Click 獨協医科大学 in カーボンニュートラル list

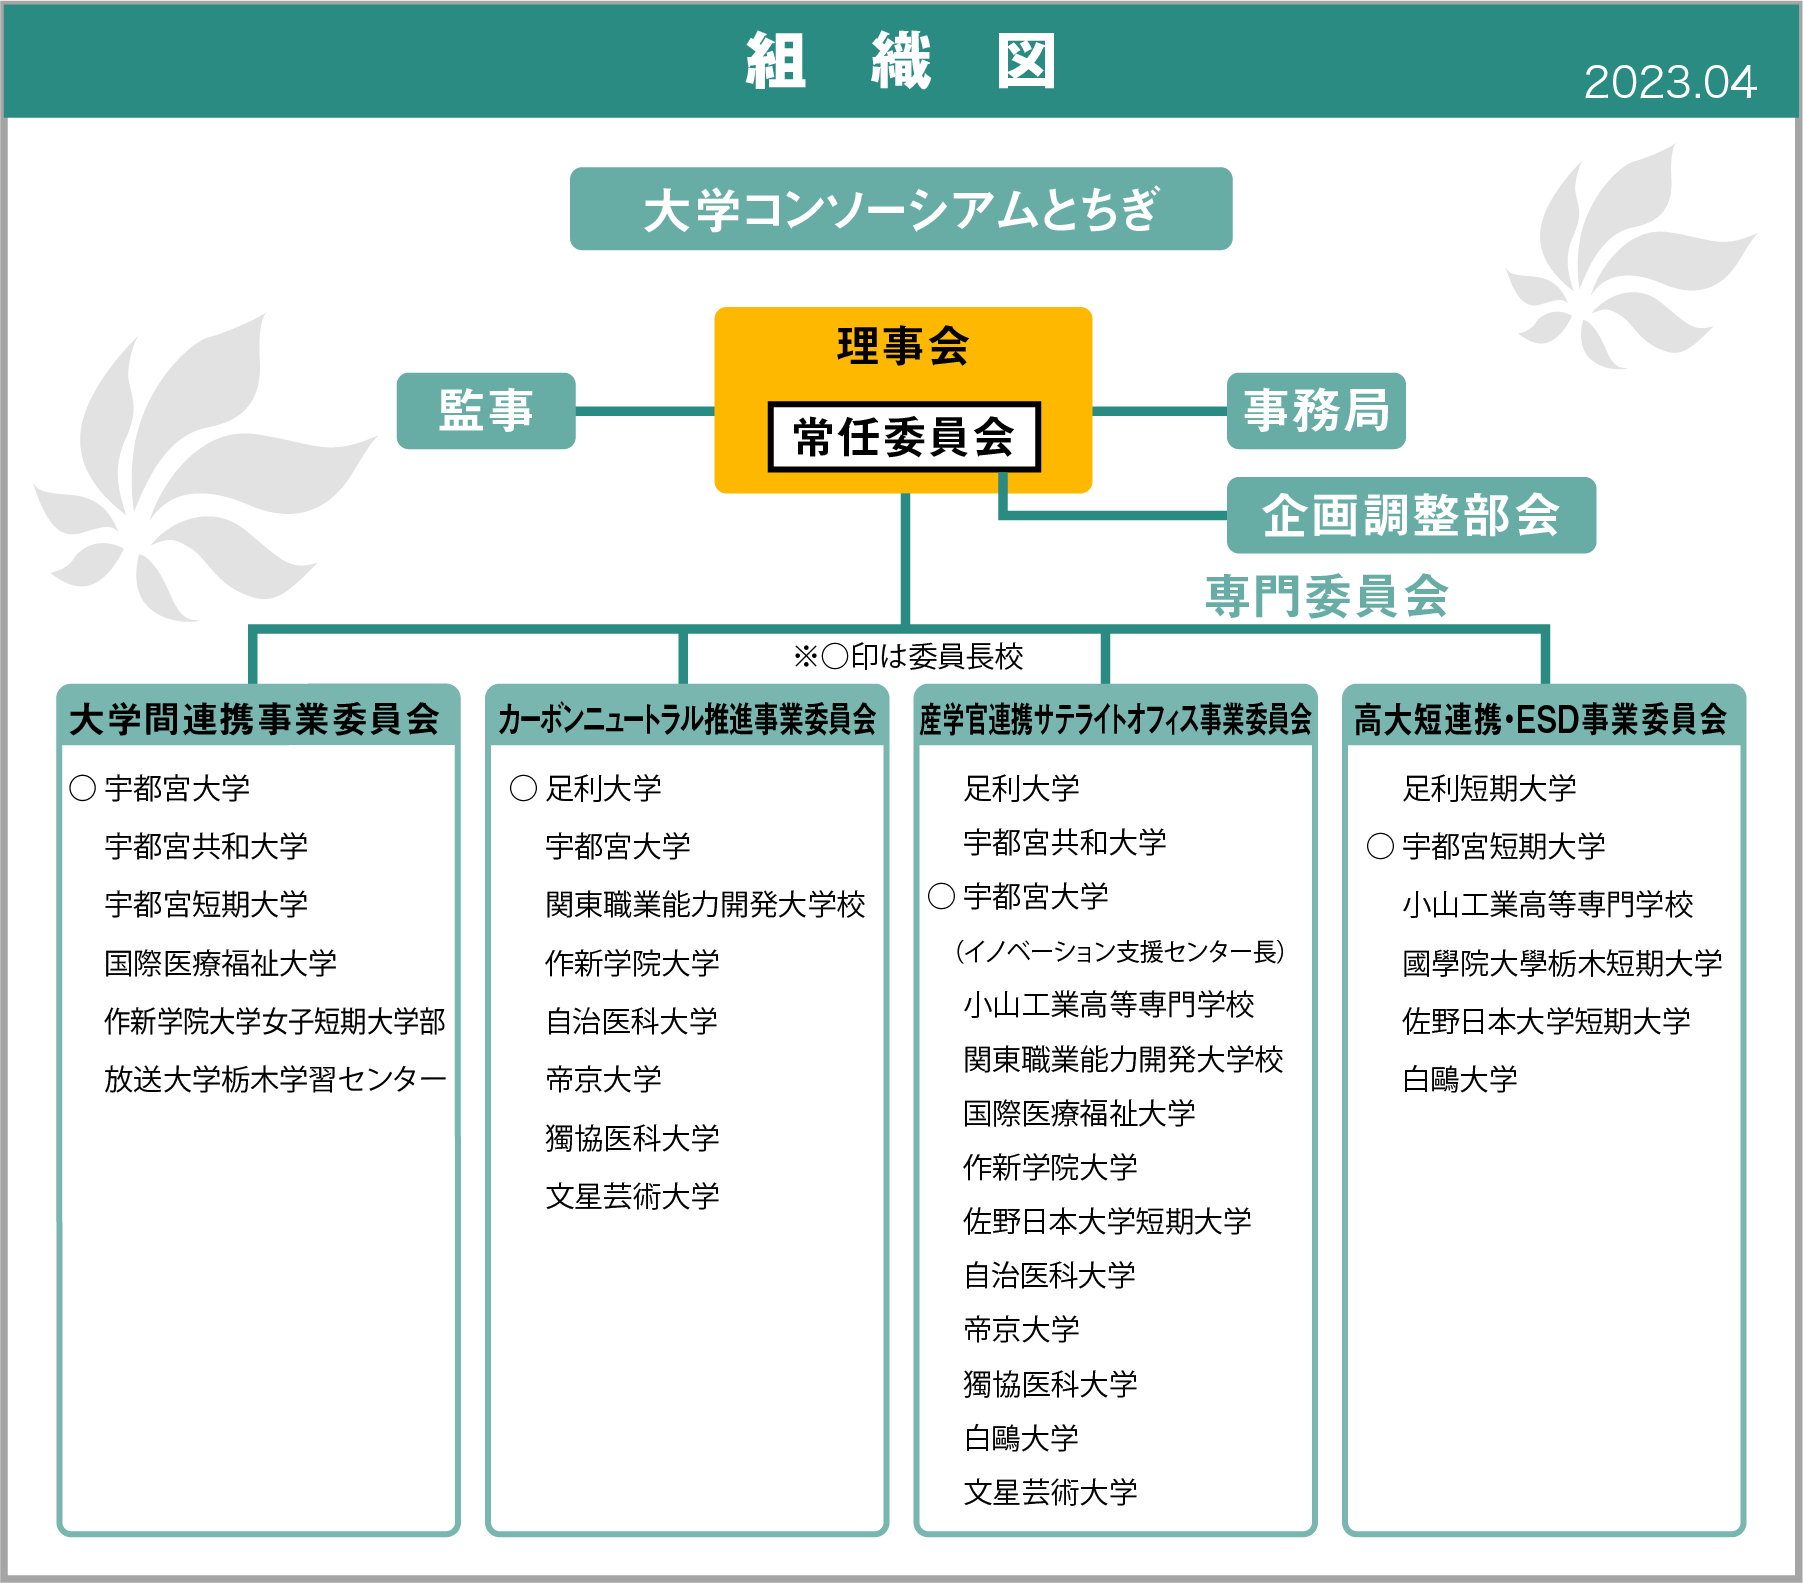point(632,1138)
